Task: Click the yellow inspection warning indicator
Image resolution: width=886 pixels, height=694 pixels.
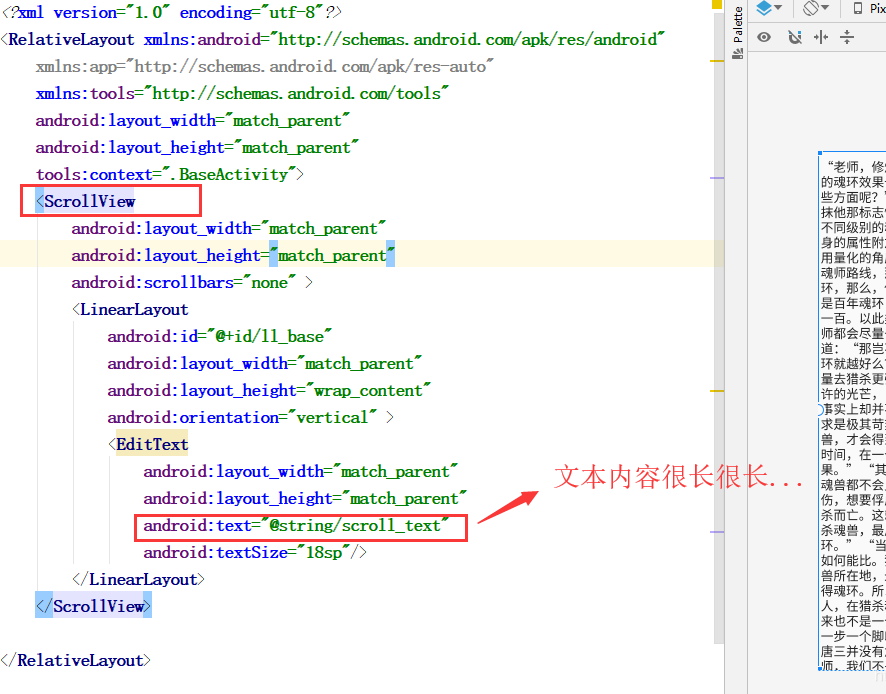Action: coord(717,4)
